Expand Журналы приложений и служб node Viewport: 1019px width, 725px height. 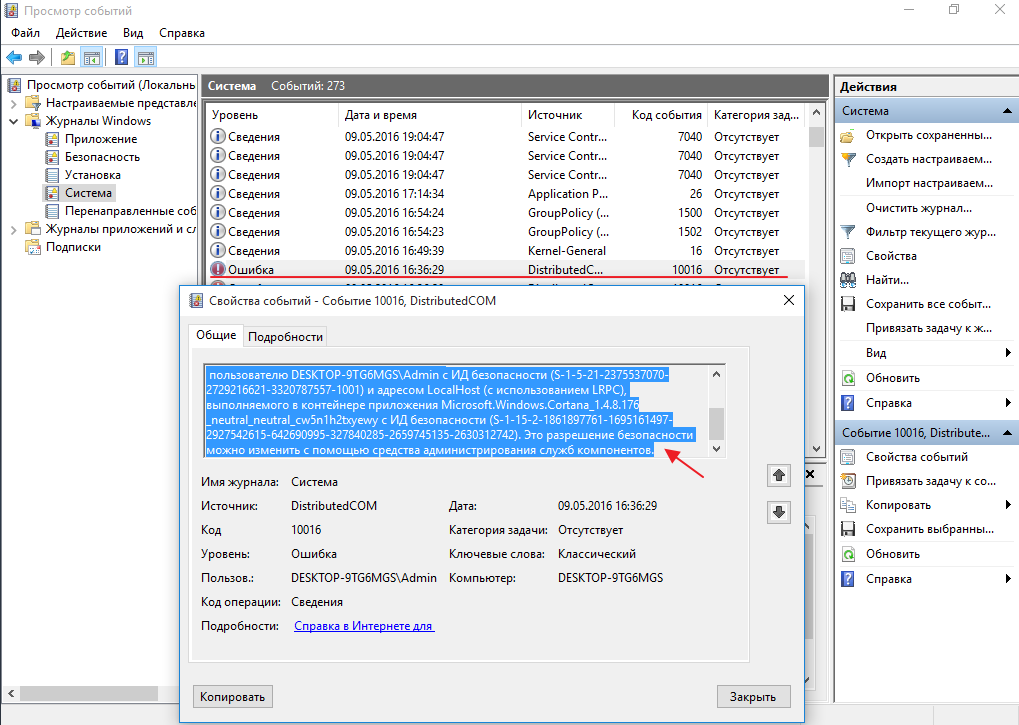13,229
